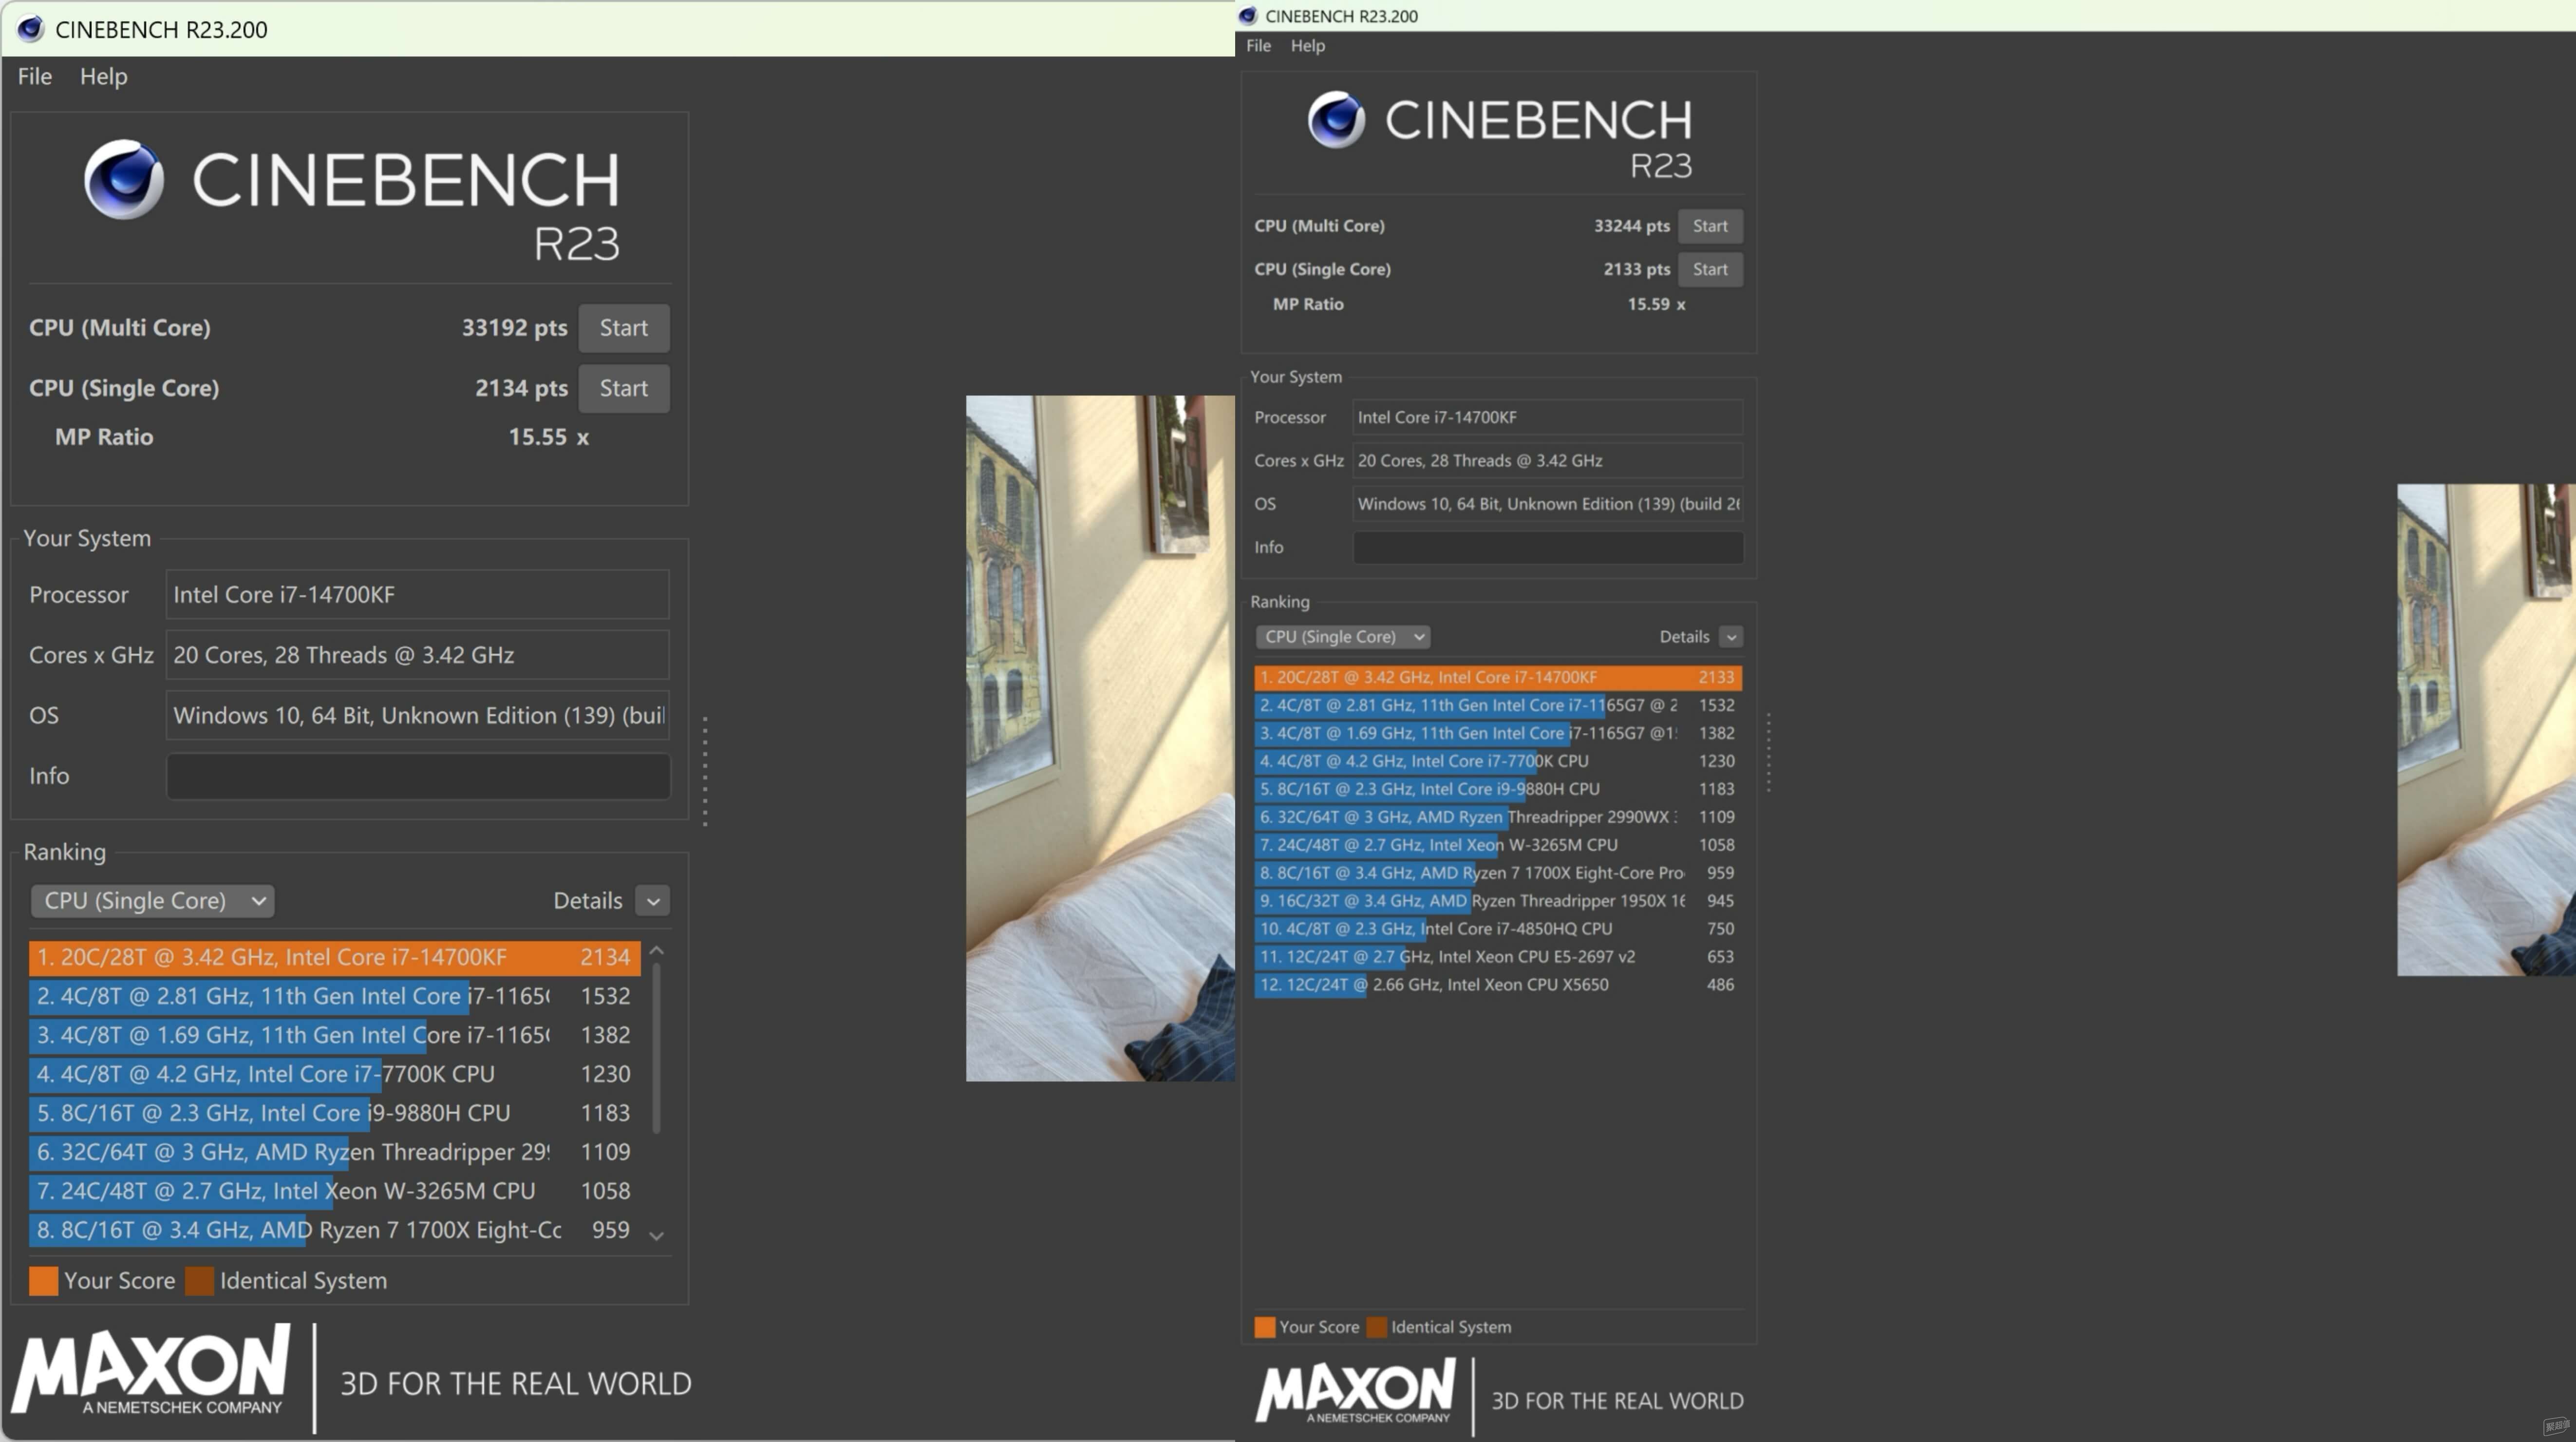
Task: Click rendered room preview in left window
Action: pyautogui.click(x=1100, y=738)
